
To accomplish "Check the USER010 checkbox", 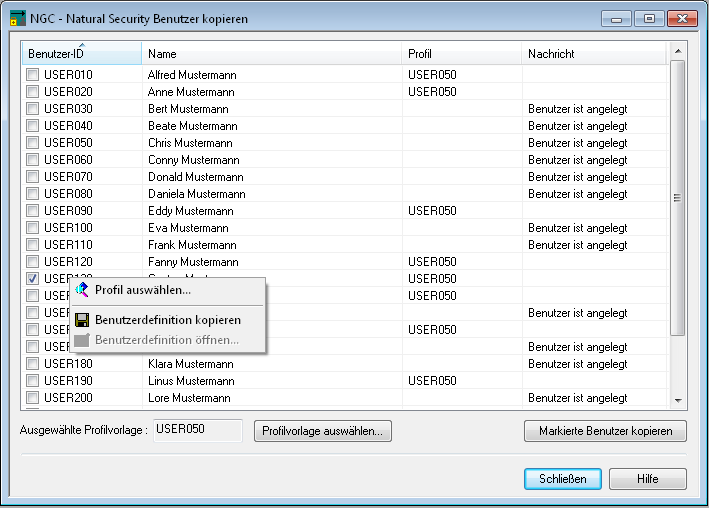I will (x=33, y=75).
